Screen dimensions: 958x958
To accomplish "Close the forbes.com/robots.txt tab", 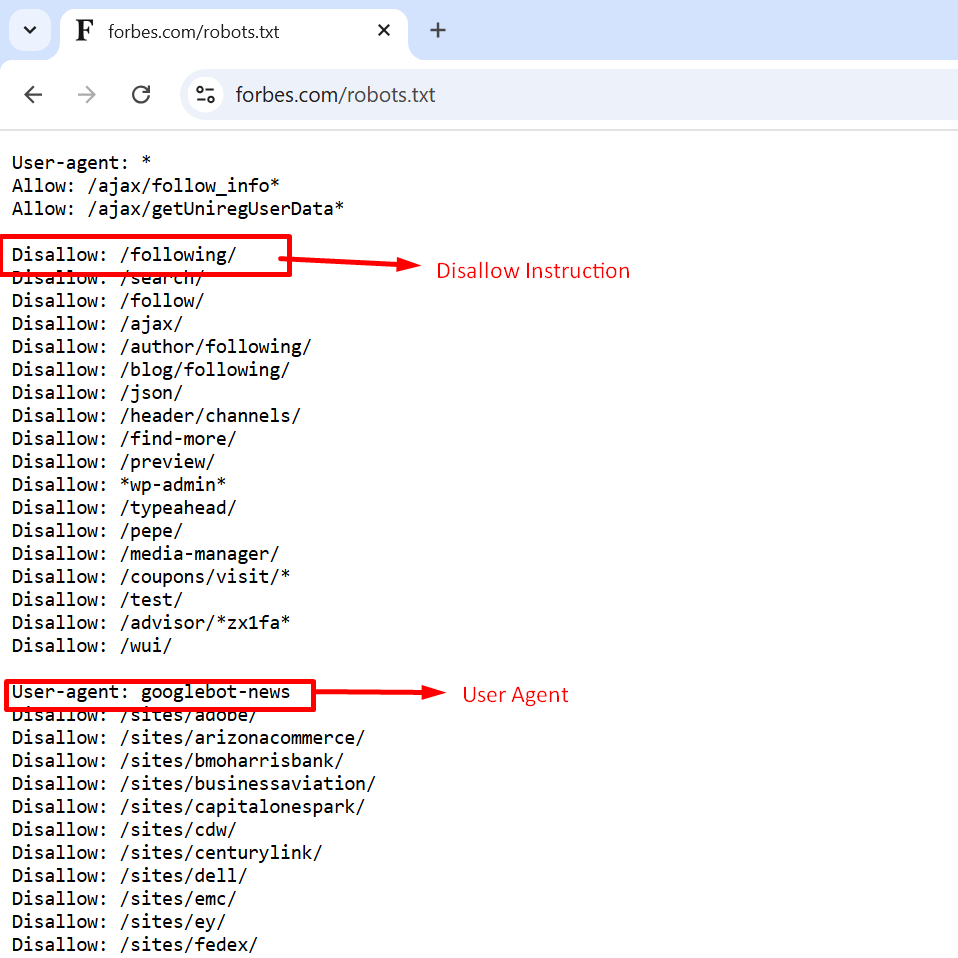I will (x=384, y=30).
